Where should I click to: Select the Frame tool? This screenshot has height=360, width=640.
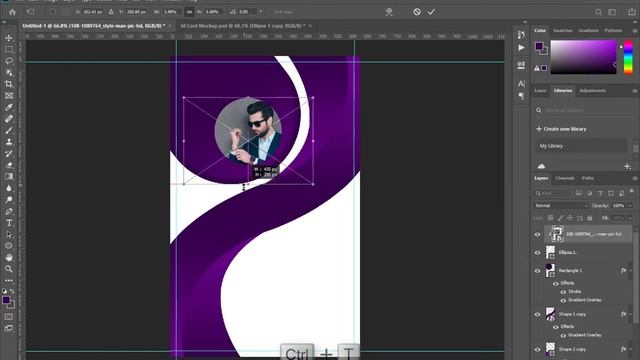click(9, 96)
